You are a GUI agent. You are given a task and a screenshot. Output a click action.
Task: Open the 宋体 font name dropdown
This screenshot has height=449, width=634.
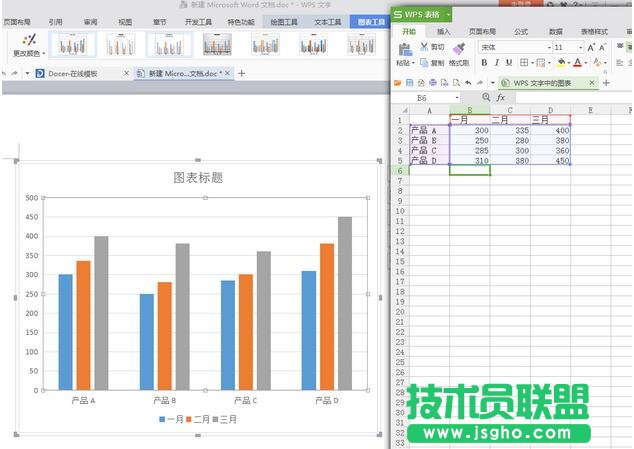click(x=549, y=48)
